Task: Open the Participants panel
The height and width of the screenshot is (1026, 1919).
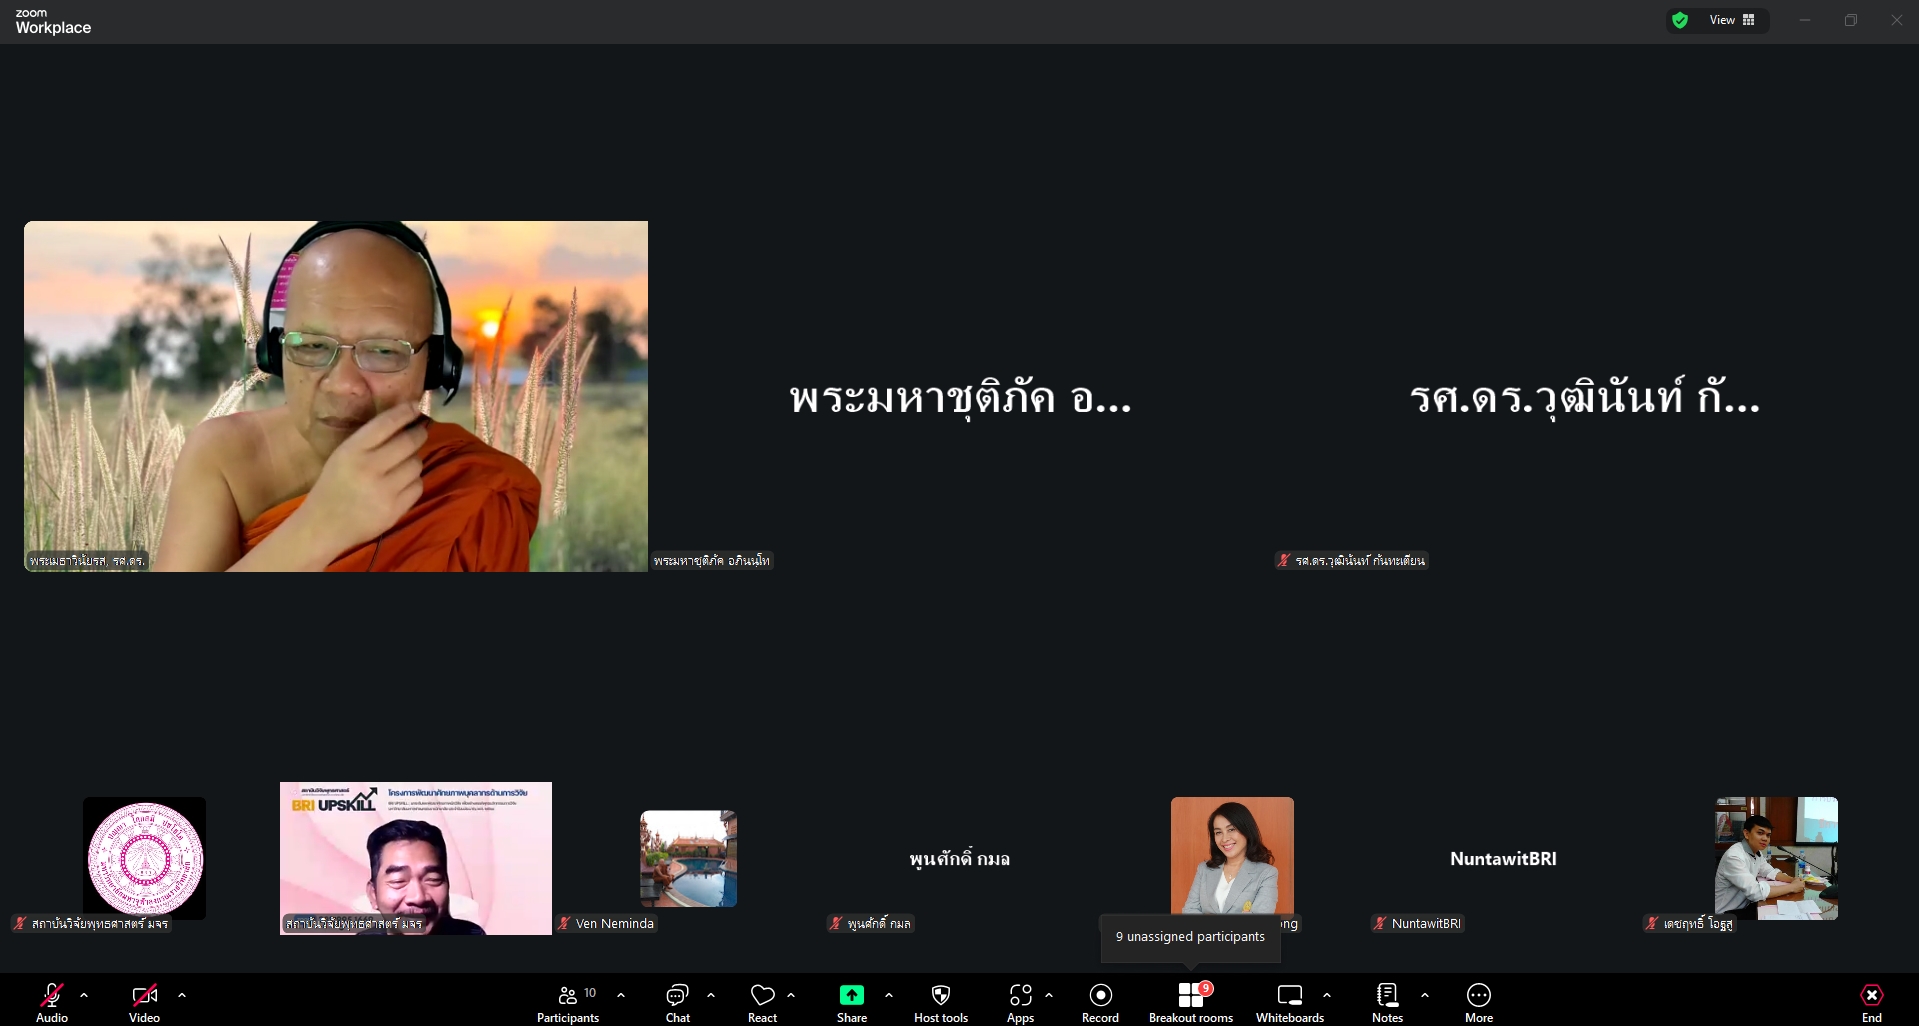Action: click(568, 1001)
